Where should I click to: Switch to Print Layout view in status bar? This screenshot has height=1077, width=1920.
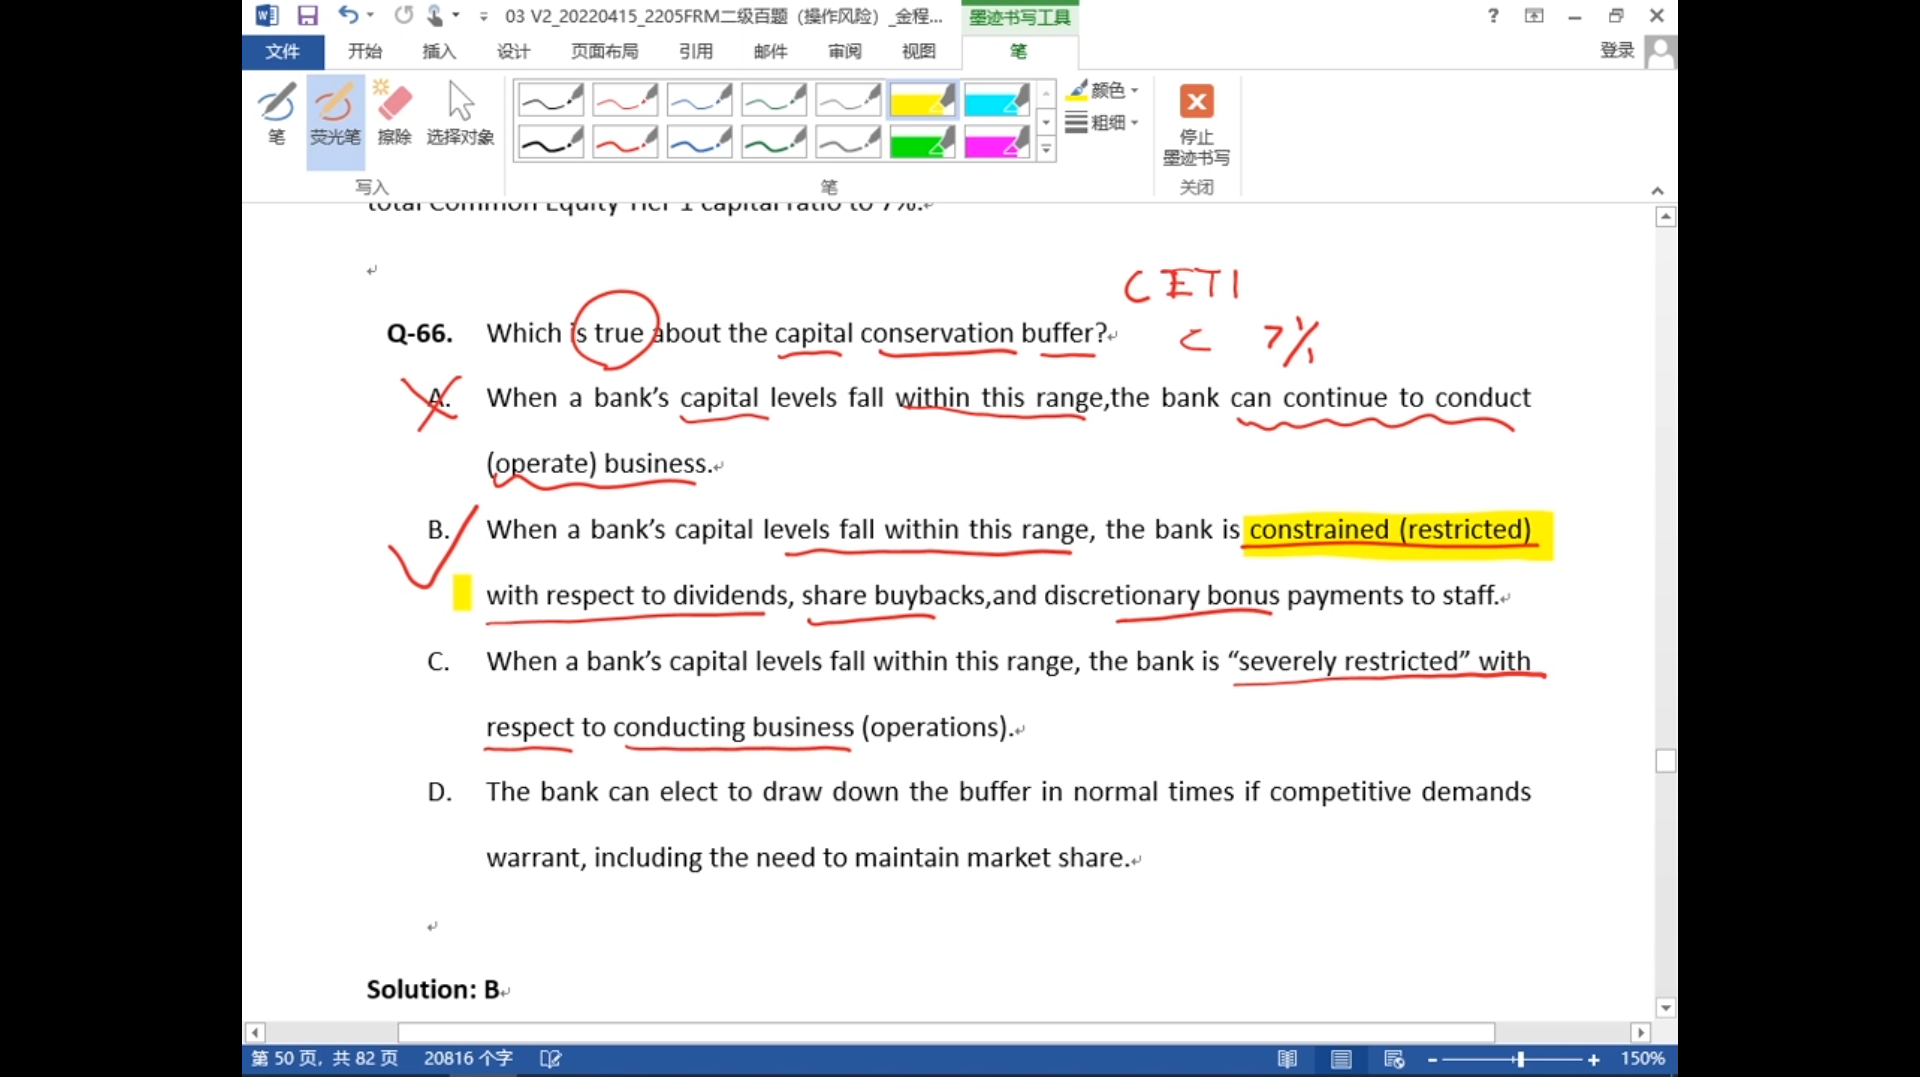click(1341, 1059)
